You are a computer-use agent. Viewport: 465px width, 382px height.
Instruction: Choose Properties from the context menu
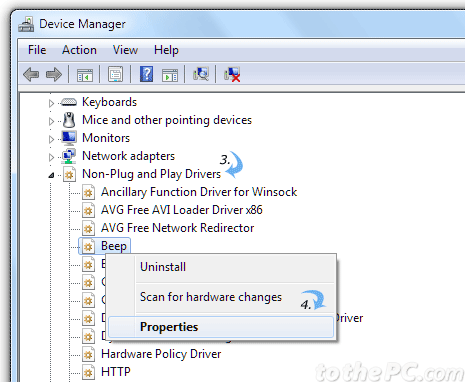tap(221, 327)
